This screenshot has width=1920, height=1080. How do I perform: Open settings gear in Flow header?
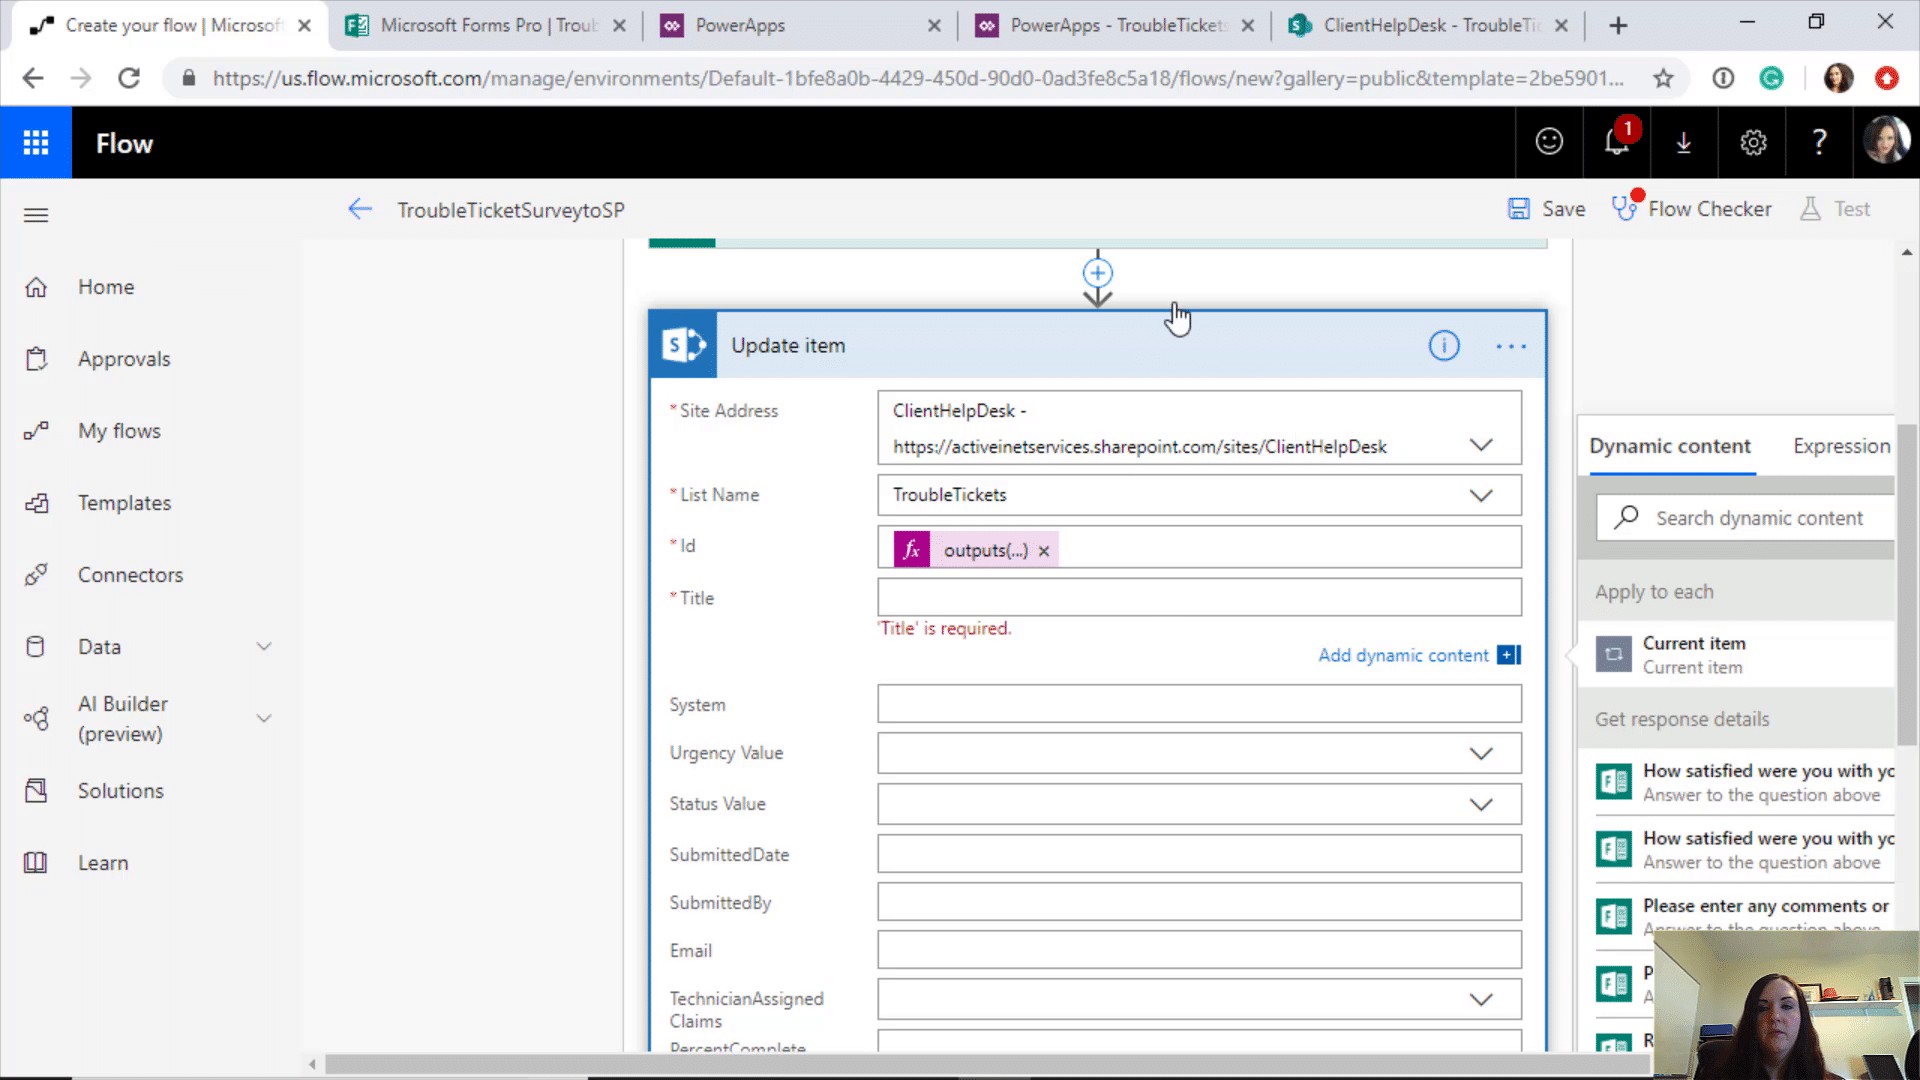pos(1753,143)
